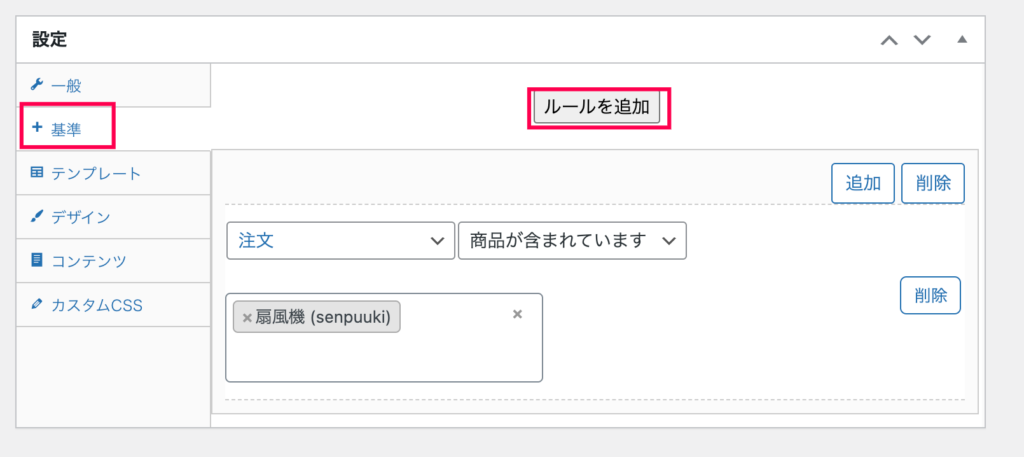
Task: Click the wrench icon beside 一般
Action: click(x=37, y=84)
